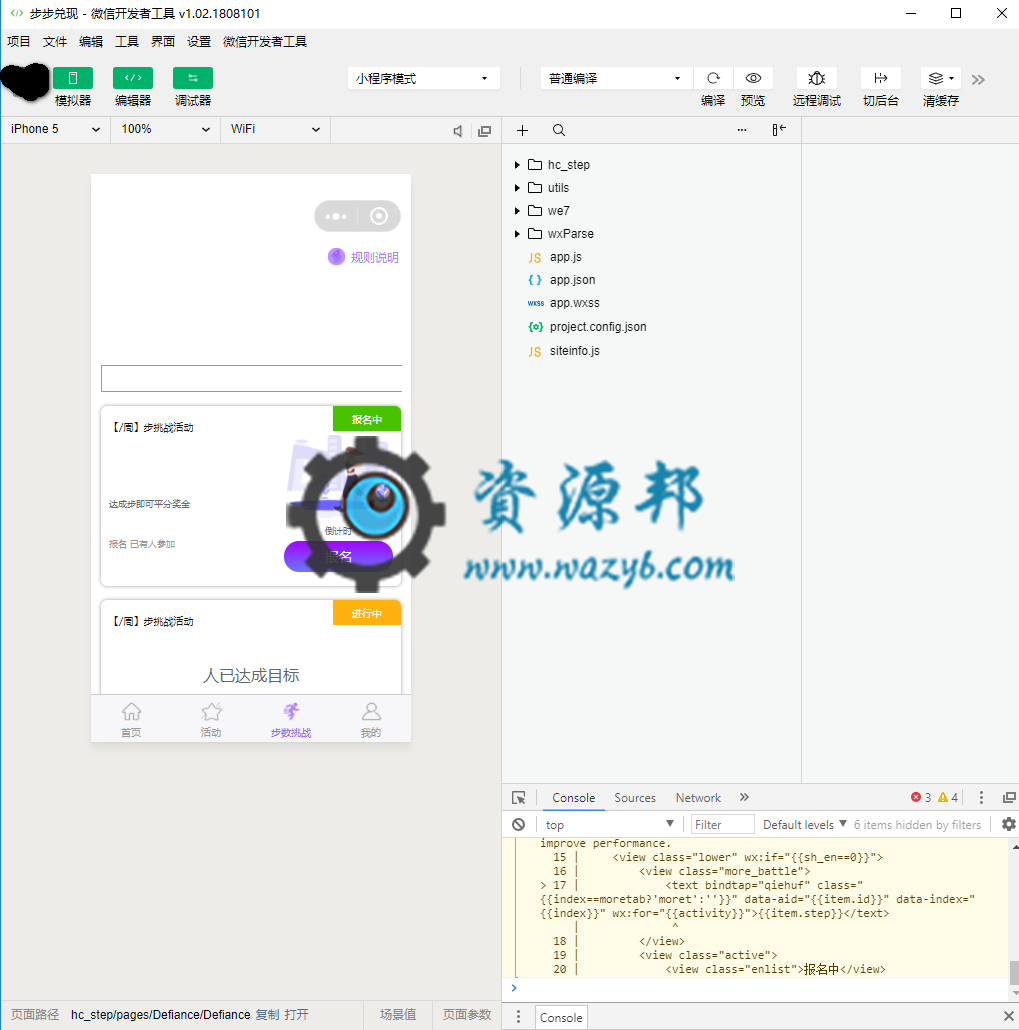This screenshot has width=1019, height=1030.
Task: Open remote debugging bug icon
Action: pos(817,78)
